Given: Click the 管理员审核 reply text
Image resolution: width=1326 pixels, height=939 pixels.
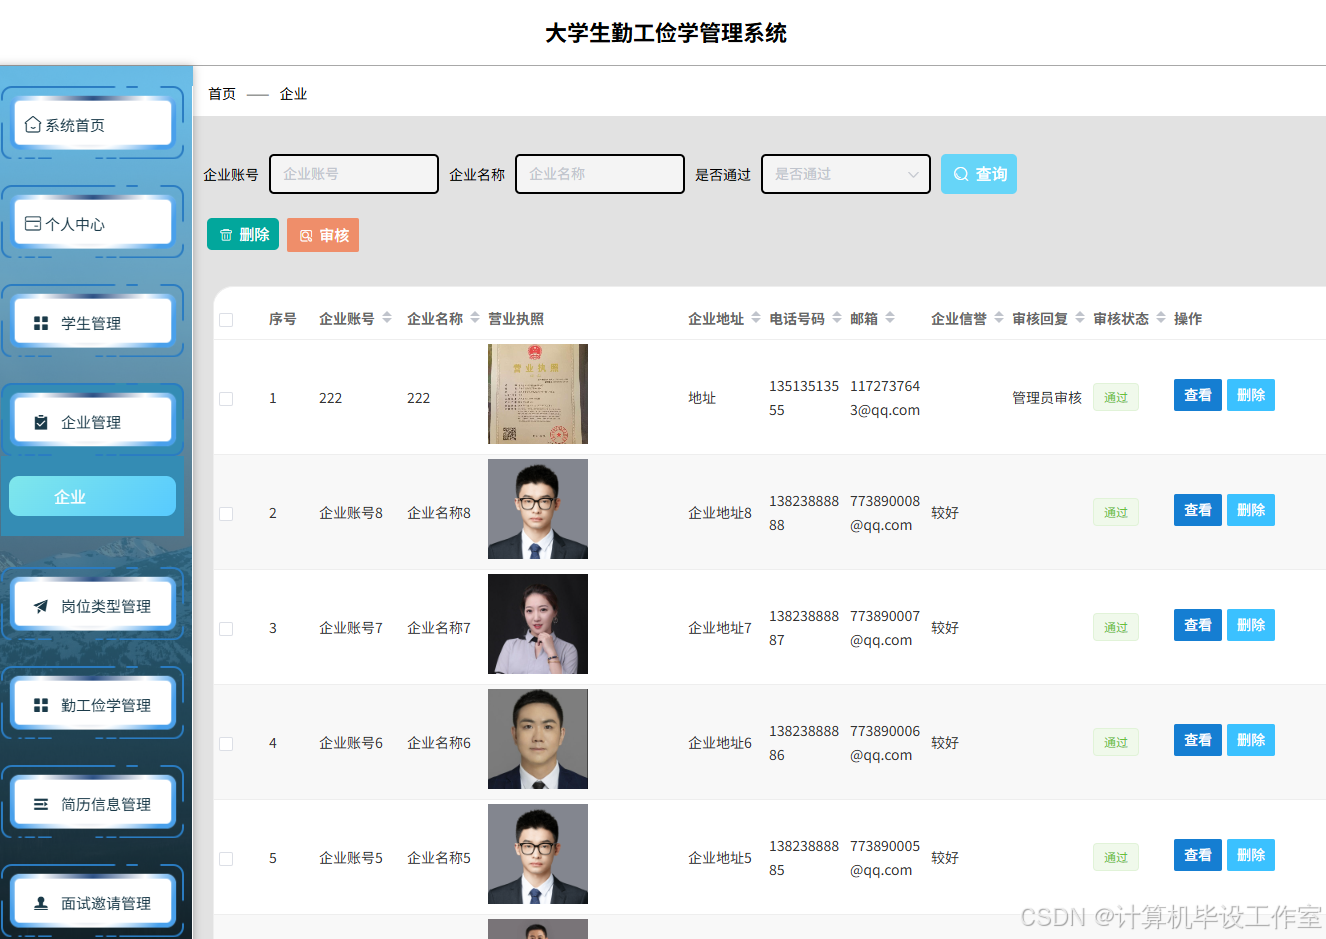Looking at the screenshot, I should [1047, 398].
